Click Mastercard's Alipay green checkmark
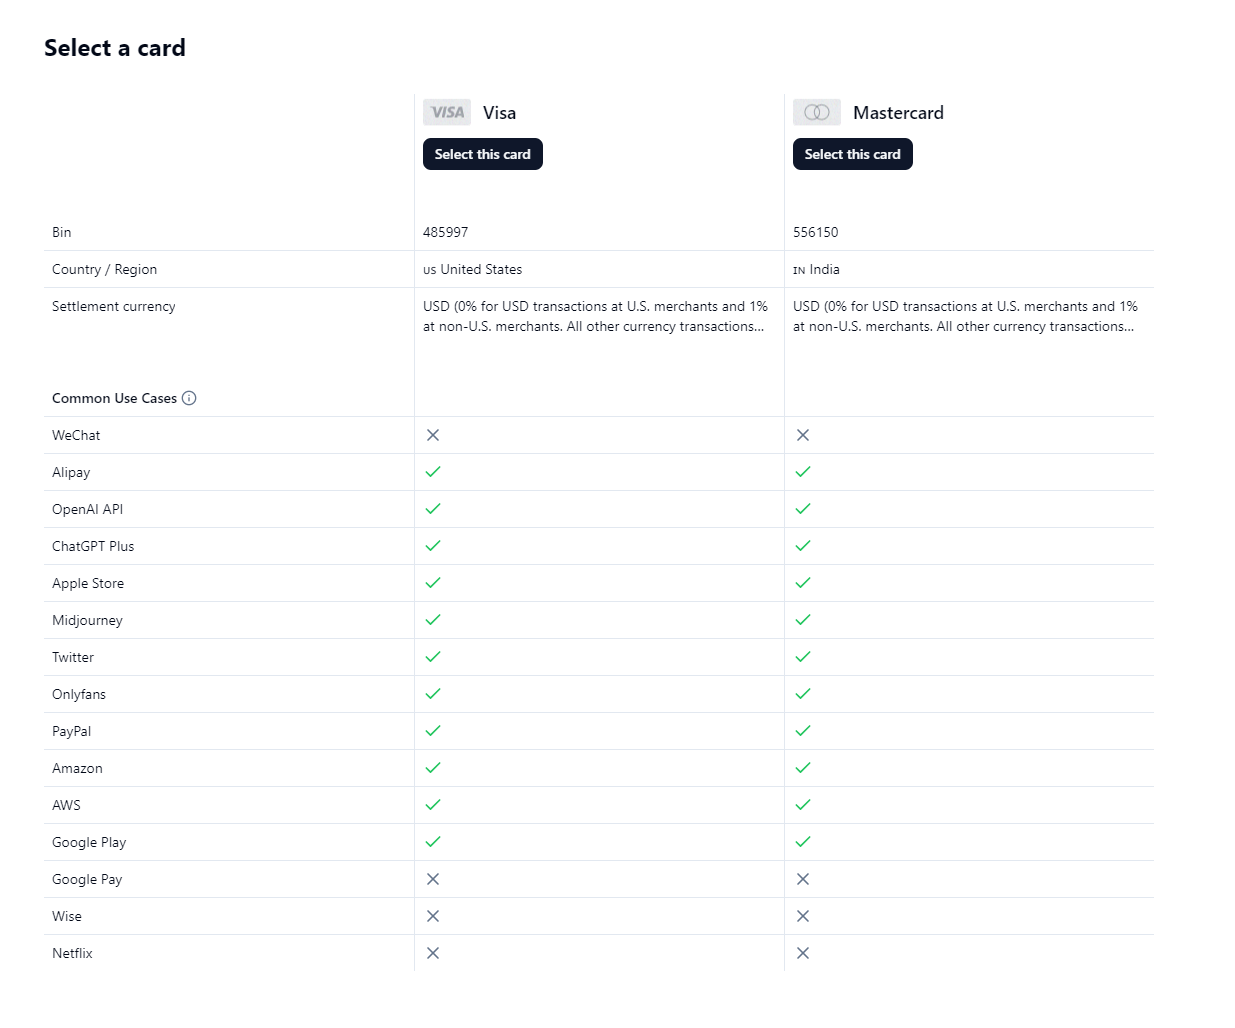 pyautogui.click(x=803, y=472)
